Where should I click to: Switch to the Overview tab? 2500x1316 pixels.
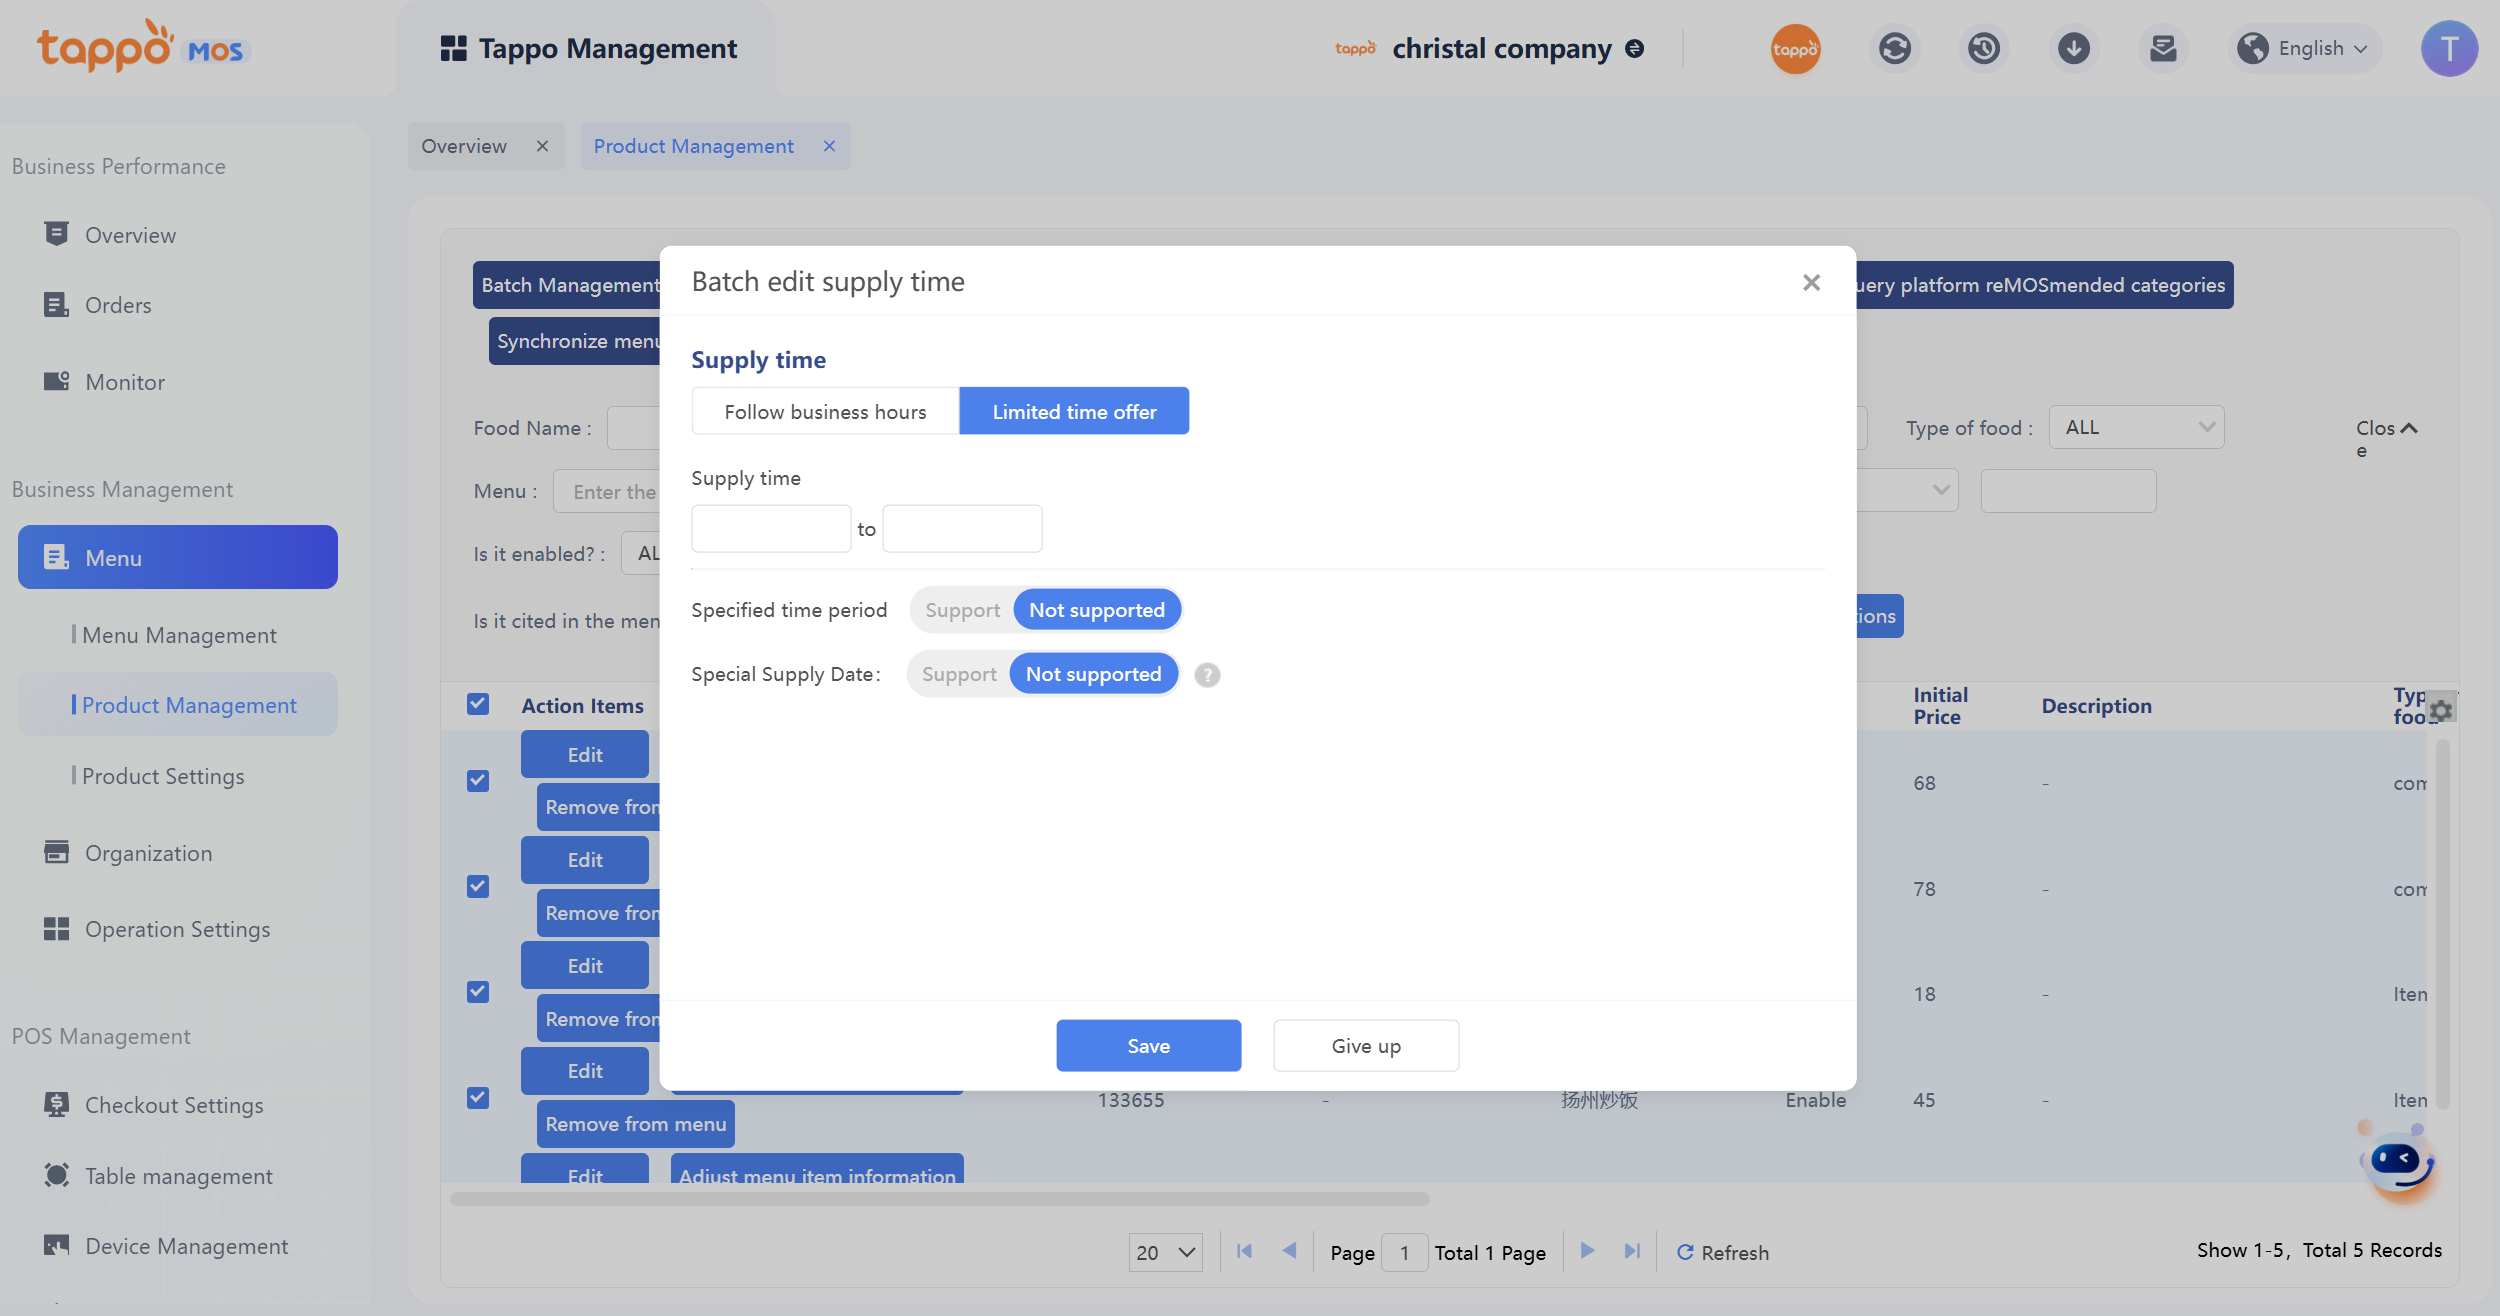(465, 146)
